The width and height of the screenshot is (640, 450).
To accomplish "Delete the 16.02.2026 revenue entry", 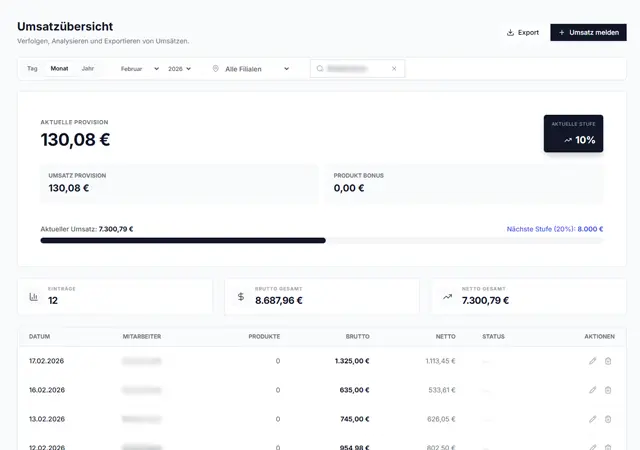I will click(608, 390).
